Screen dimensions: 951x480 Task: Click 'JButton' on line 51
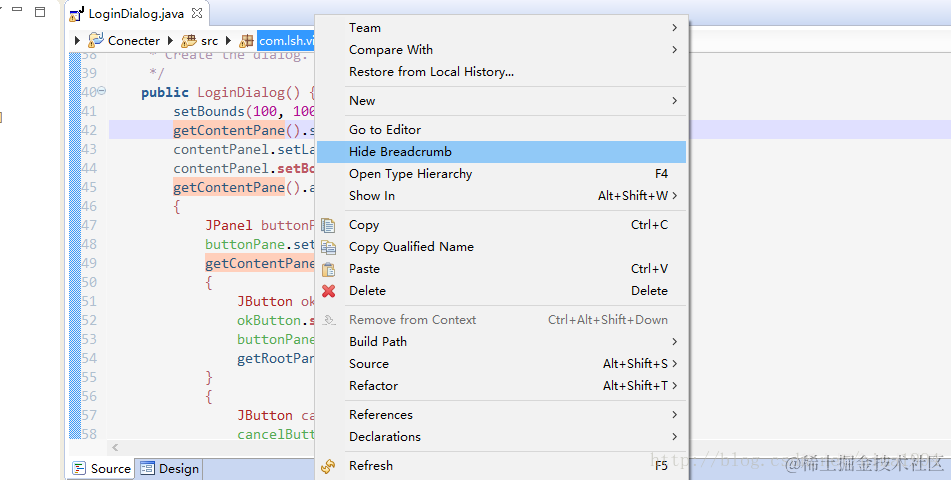pyautogui.click(x=265, y=301)
